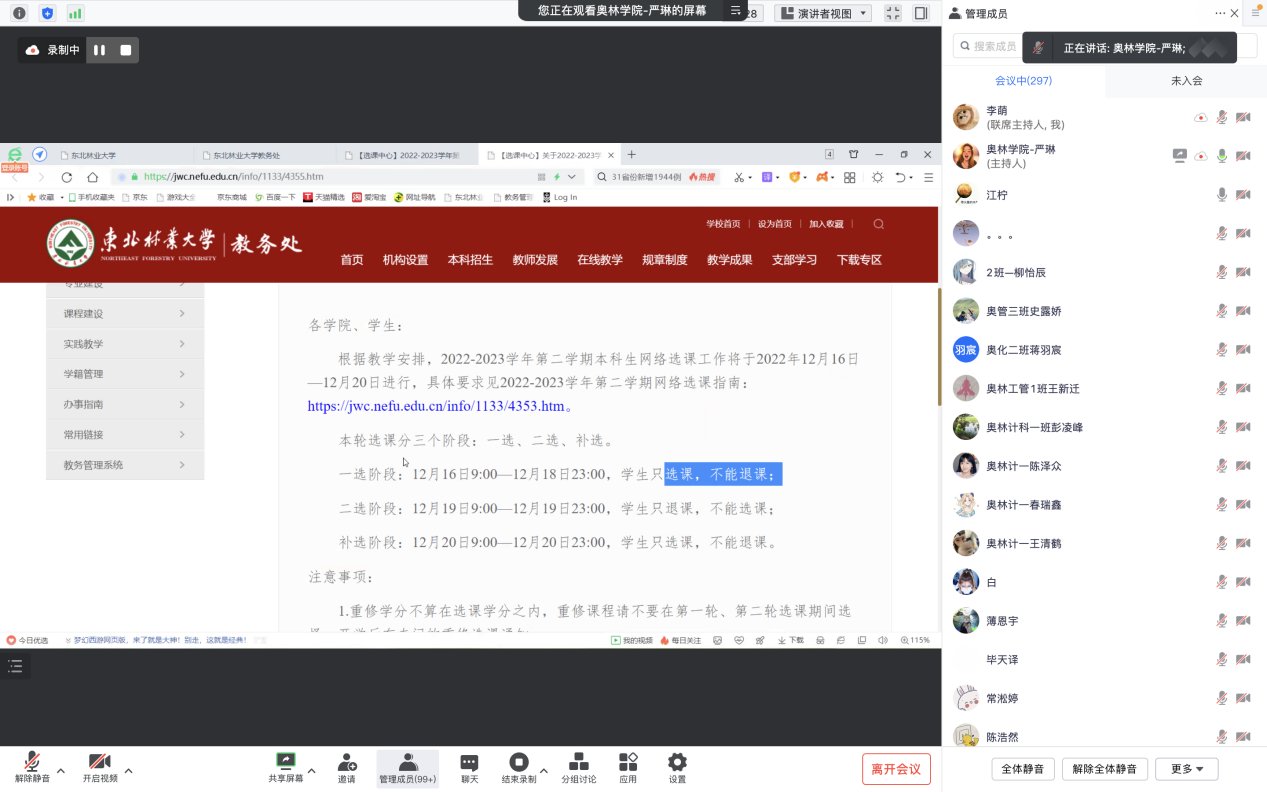Viewport: 1267px width, 792px height.
Task: Toggle microphone for participant 江柠
Action: click(x=1221, y=195)
